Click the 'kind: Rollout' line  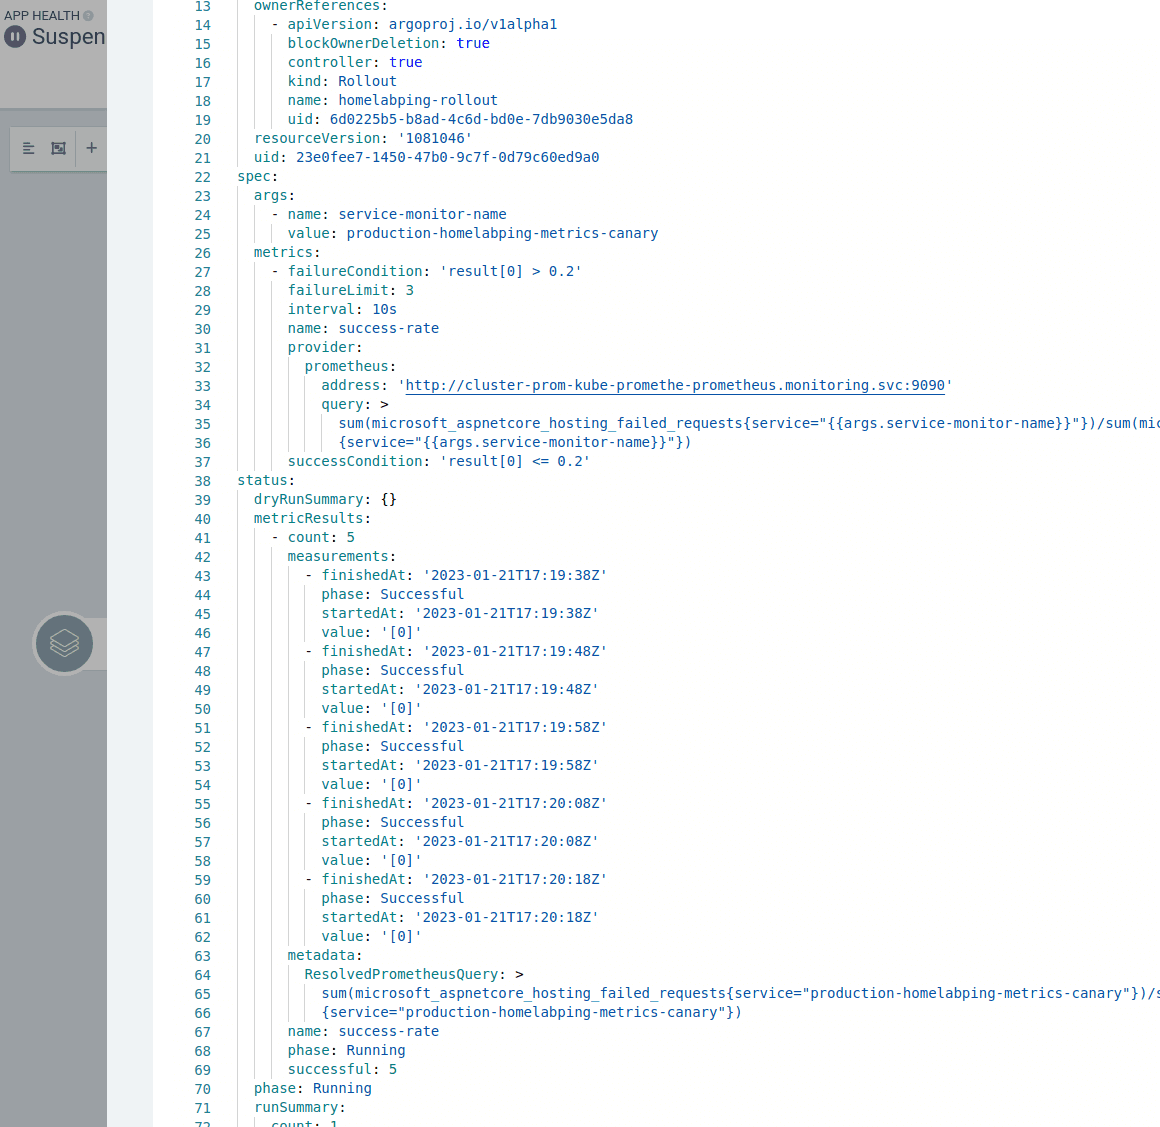point(342,81)
